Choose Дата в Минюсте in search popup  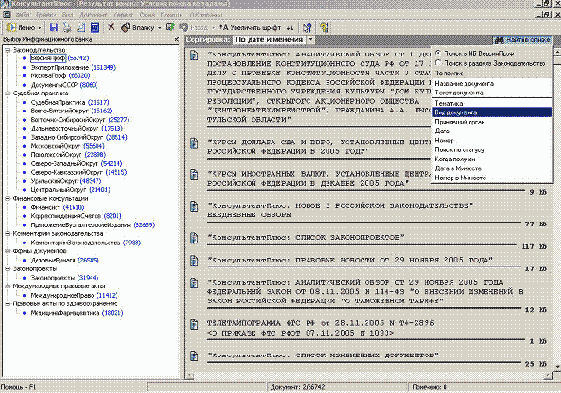pyautogui.click(x=492, y=168)
